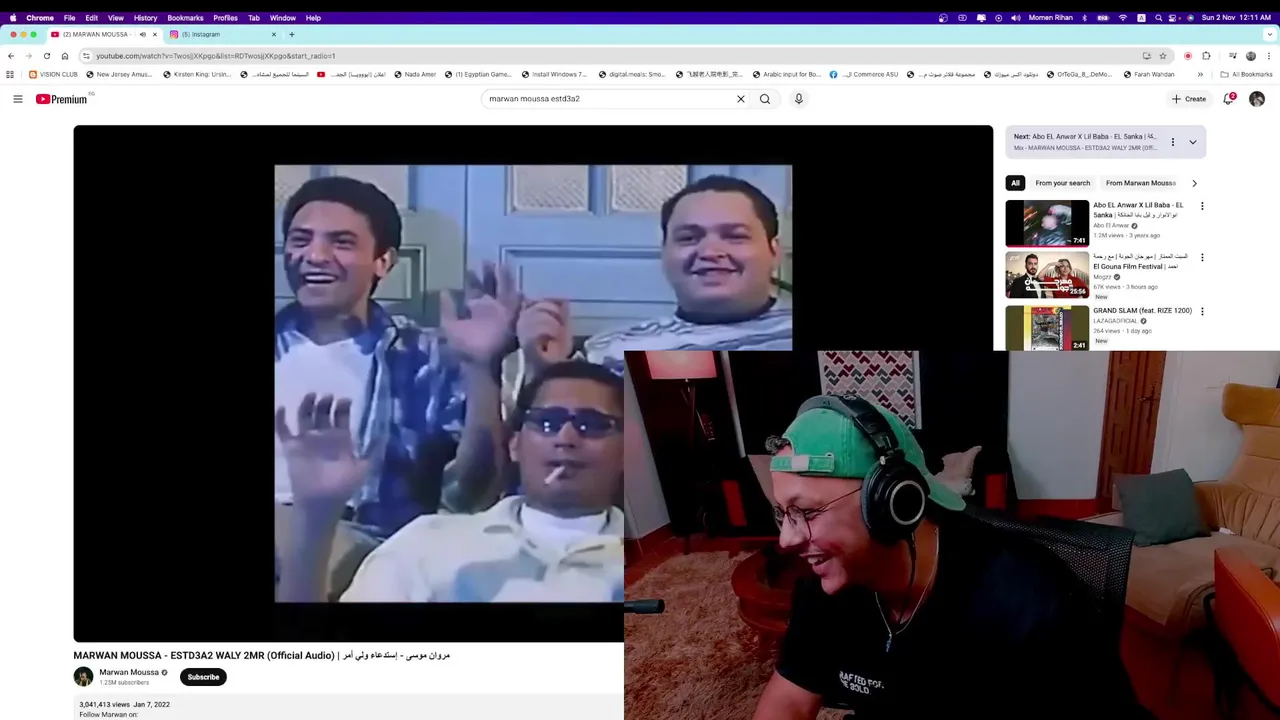Image resolution: width=1280 pixels, height=720 pixels.
Task: Open the Chrome extensions puzzle icon
Action: click(x=1207, y=56)
